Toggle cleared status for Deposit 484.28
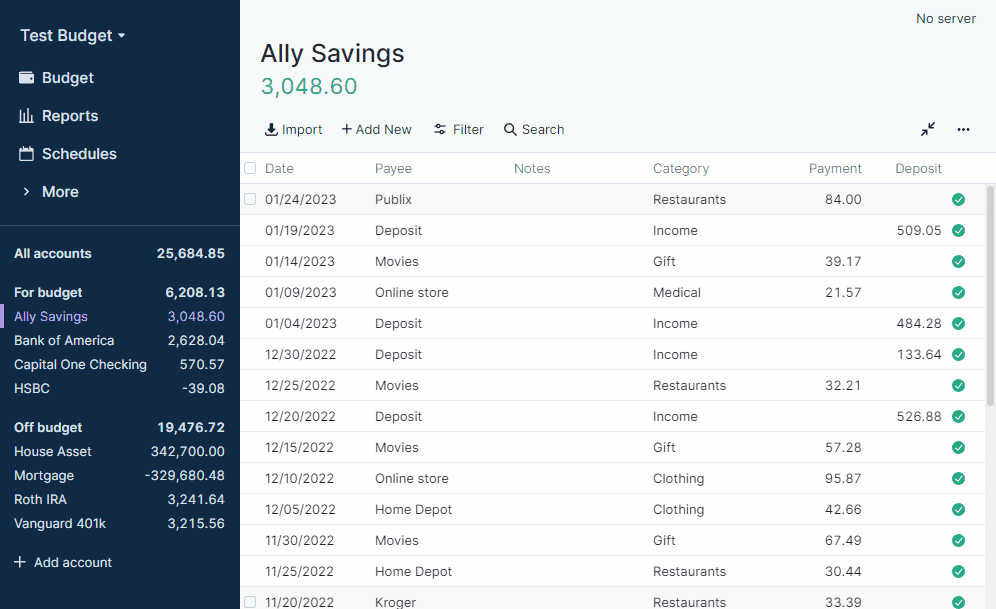 coord(959,323)
